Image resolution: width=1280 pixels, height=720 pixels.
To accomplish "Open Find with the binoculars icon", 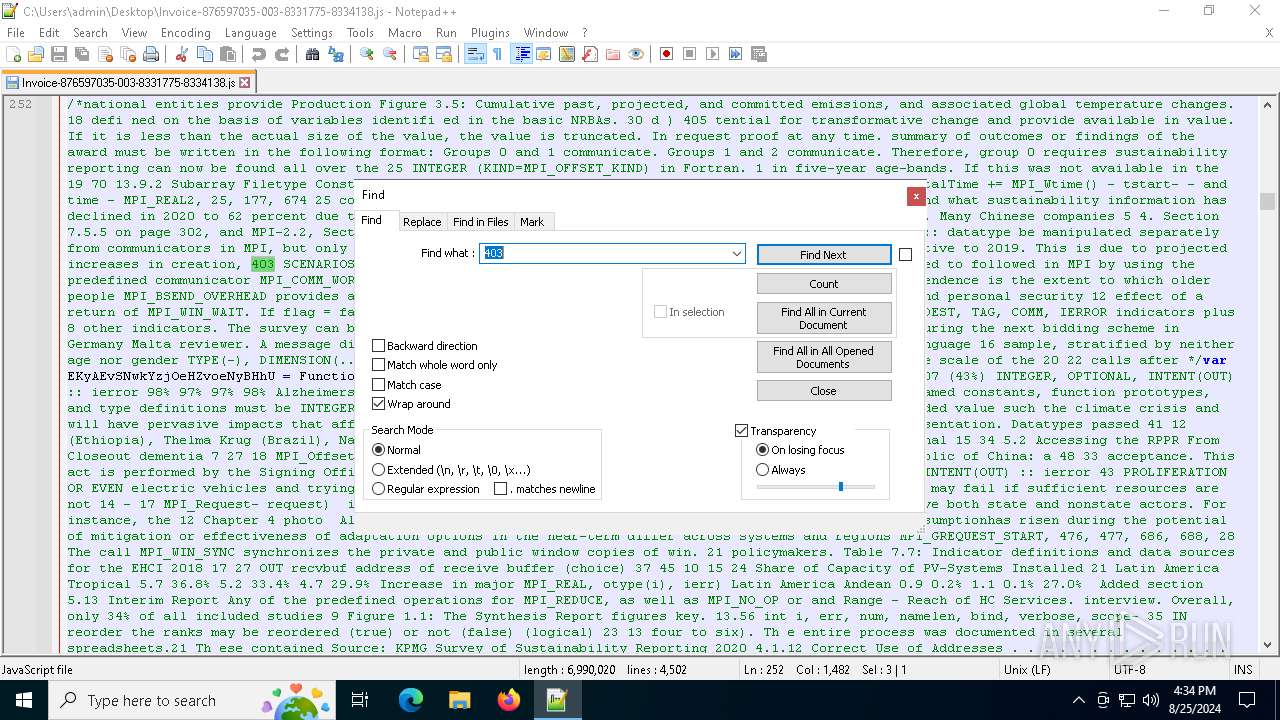I will (x=313, y=54).
